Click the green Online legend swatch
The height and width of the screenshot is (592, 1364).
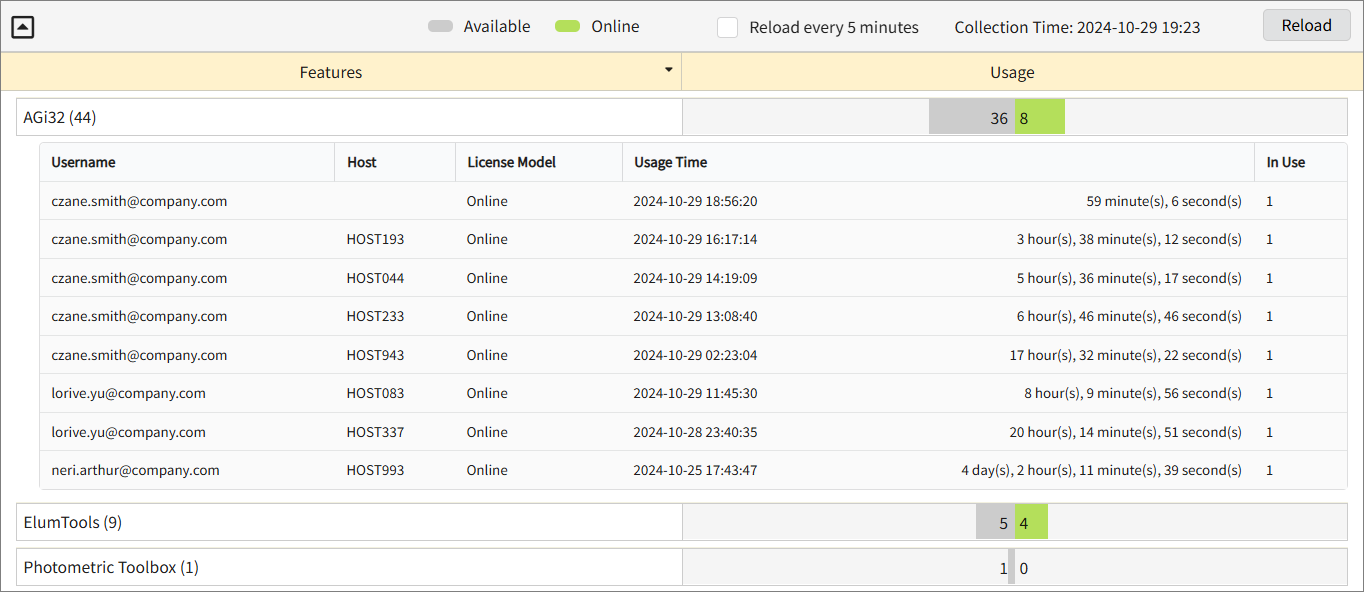coord(567,27)
